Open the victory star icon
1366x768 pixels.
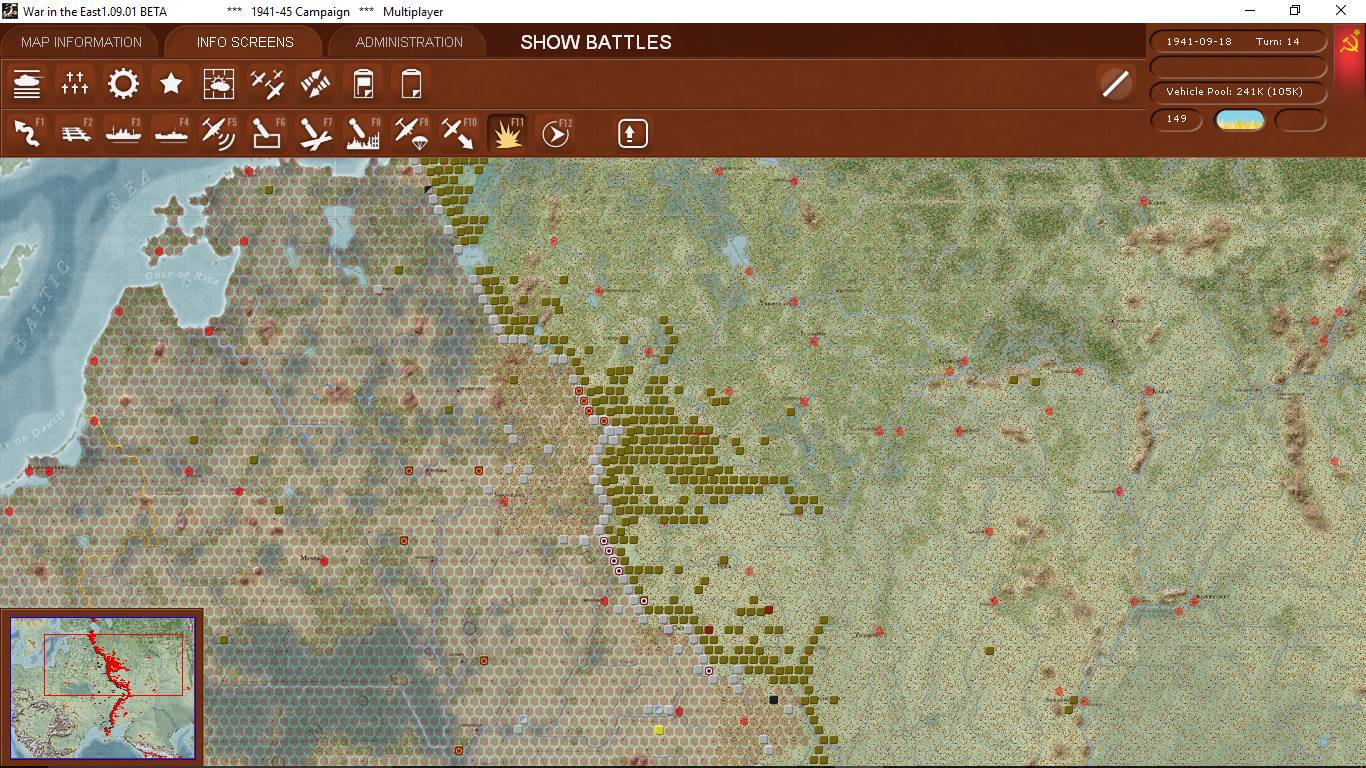point(171,83)
